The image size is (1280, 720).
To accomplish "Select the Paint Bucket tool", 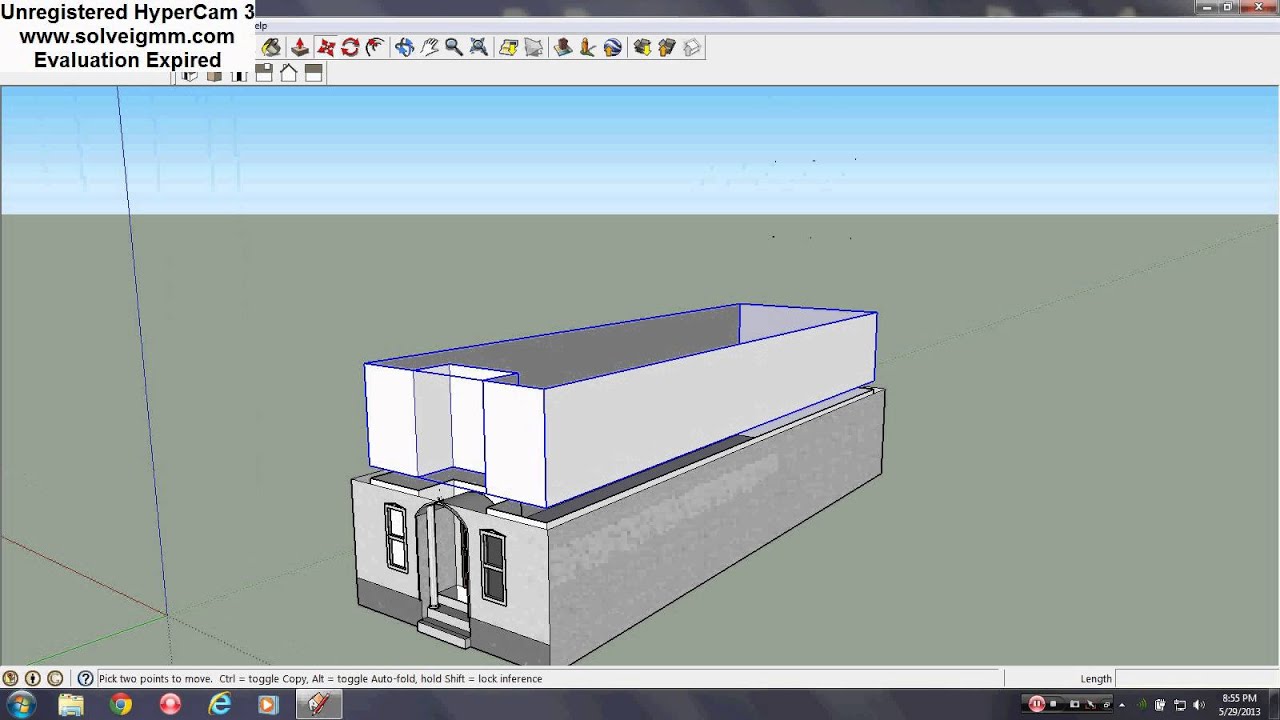I will tap(271, 47).
